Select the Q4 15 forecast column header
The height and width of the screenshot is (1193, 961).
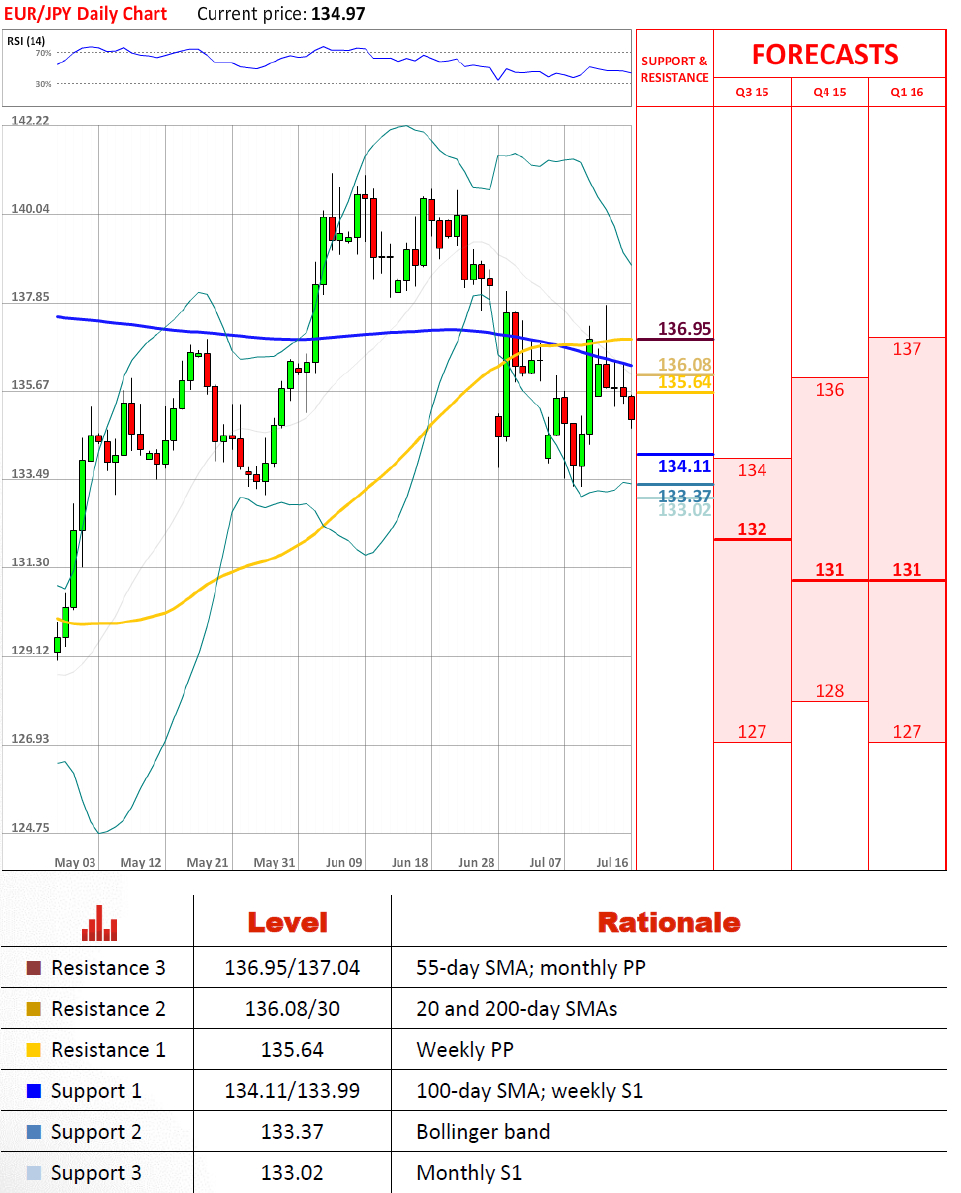(x=829, y=92)
